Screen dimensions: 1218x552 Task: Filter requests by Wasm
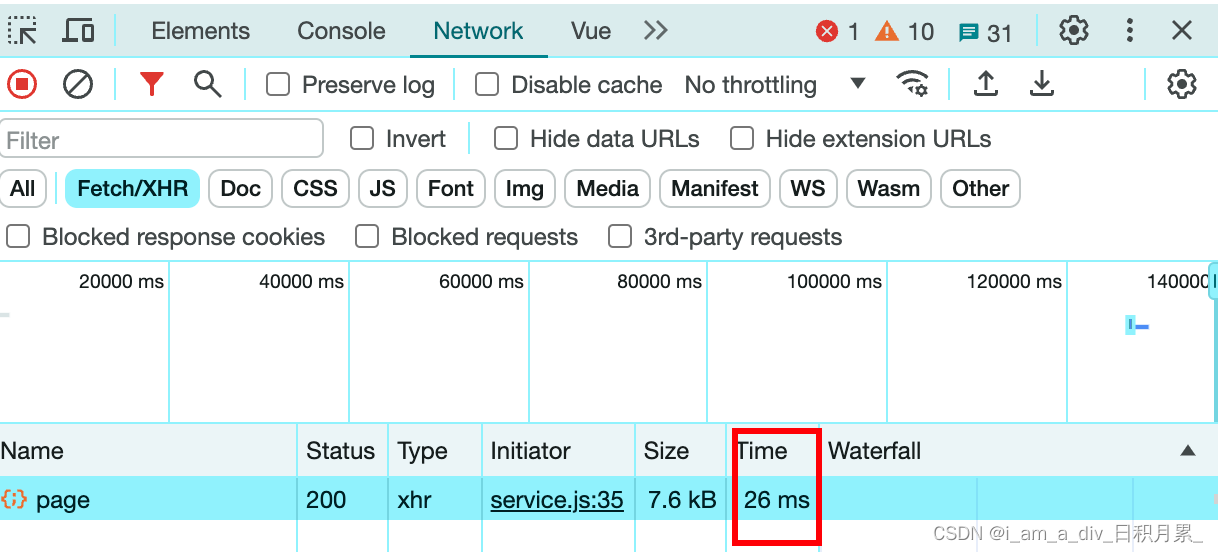[889, 188]
